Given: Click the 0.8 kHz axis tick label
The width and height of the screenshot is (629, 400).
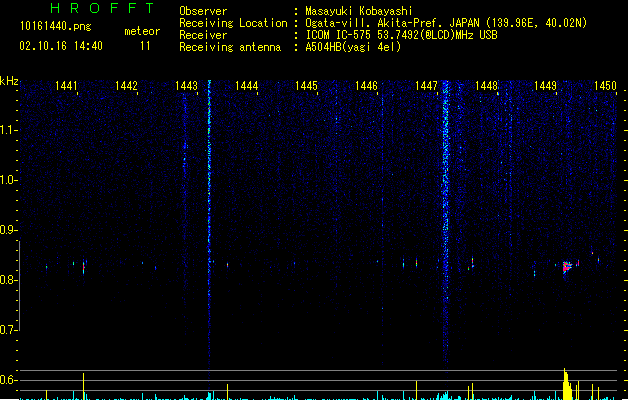Looking at the screenshot, I should pos(9,280).
